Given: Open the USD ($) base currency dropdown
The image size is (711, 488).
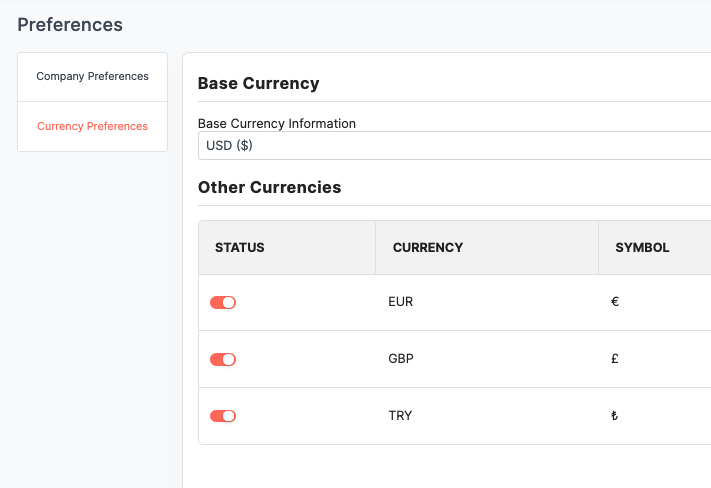Looking at the screenshot, I should click(454, 146).
